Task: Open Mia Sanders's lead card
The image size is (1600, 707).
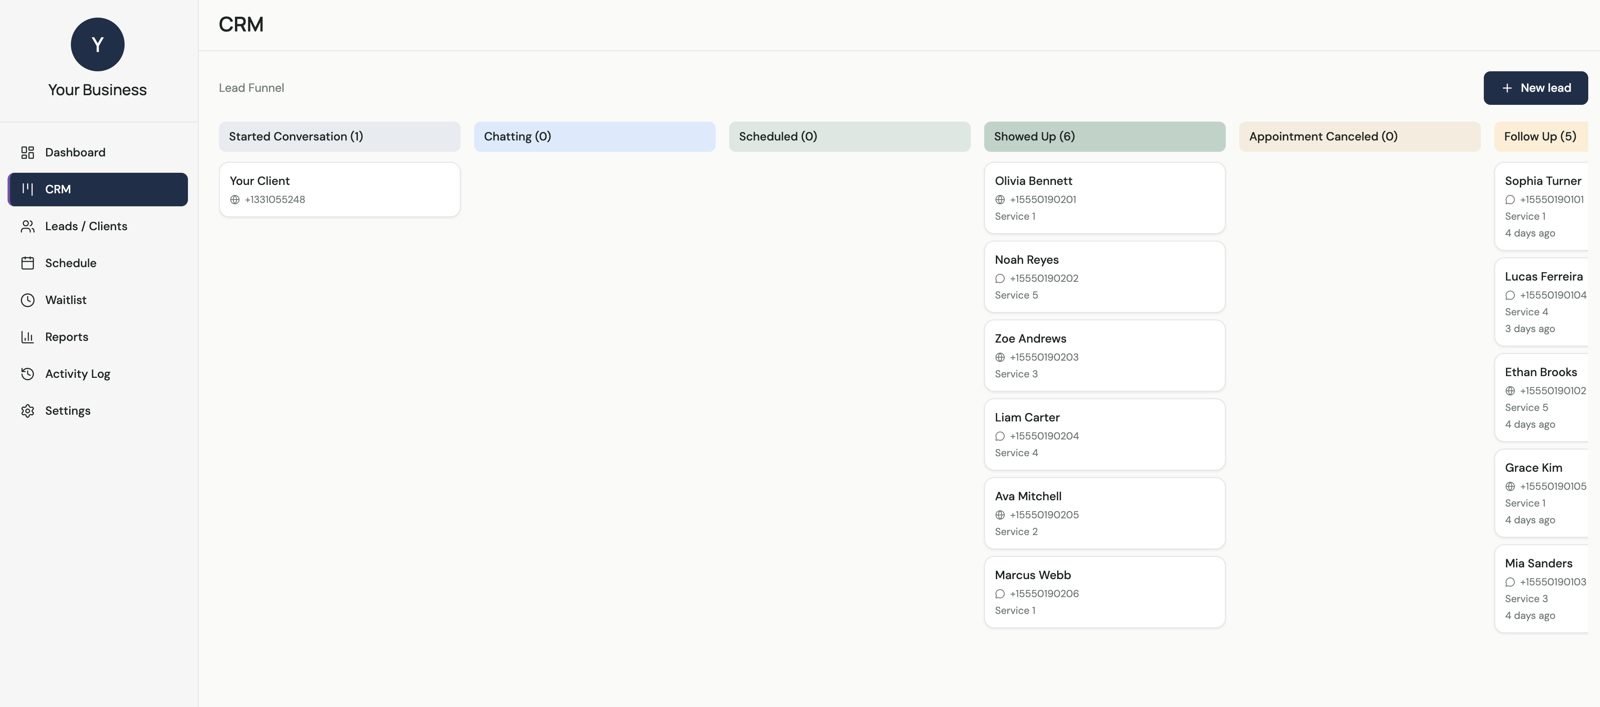Action: (1541, 589)
